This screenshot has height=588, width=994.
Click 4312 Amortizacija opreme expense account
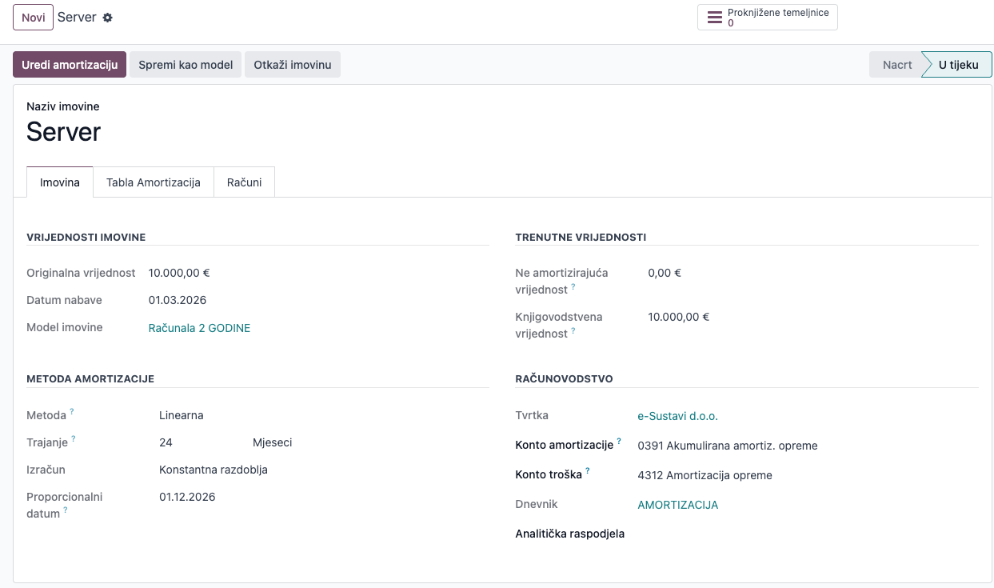[x=705, y=476]
